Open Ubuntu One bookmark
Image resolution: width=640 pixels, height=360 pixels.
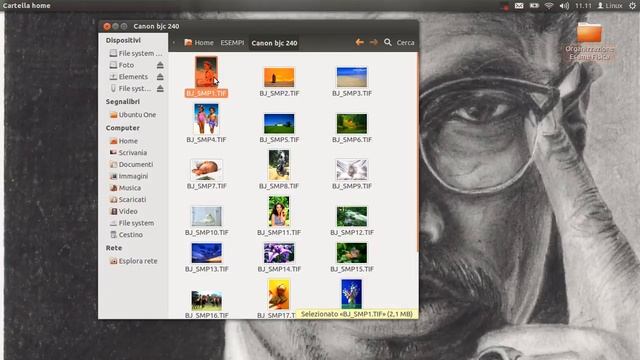point(133,115)
